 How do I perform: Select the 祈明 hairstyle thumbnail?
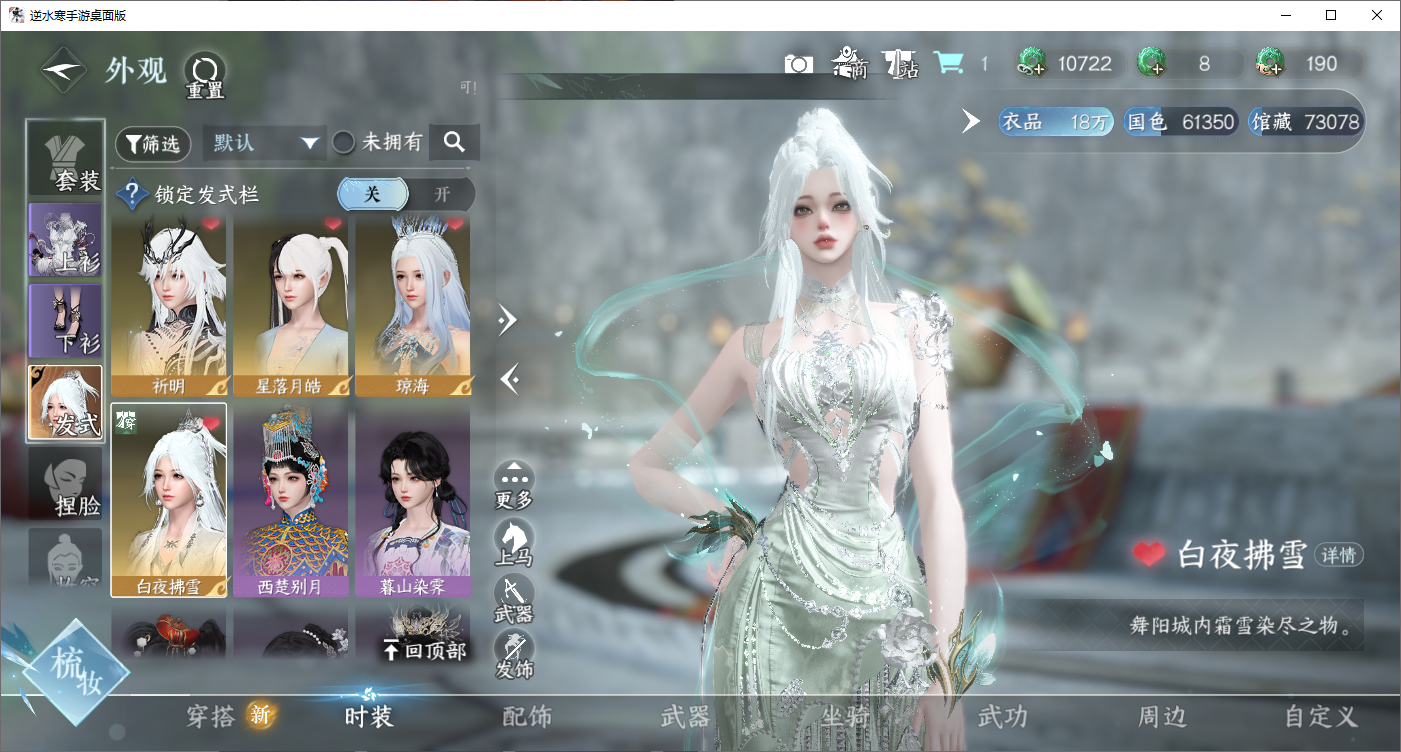point(169,305)
